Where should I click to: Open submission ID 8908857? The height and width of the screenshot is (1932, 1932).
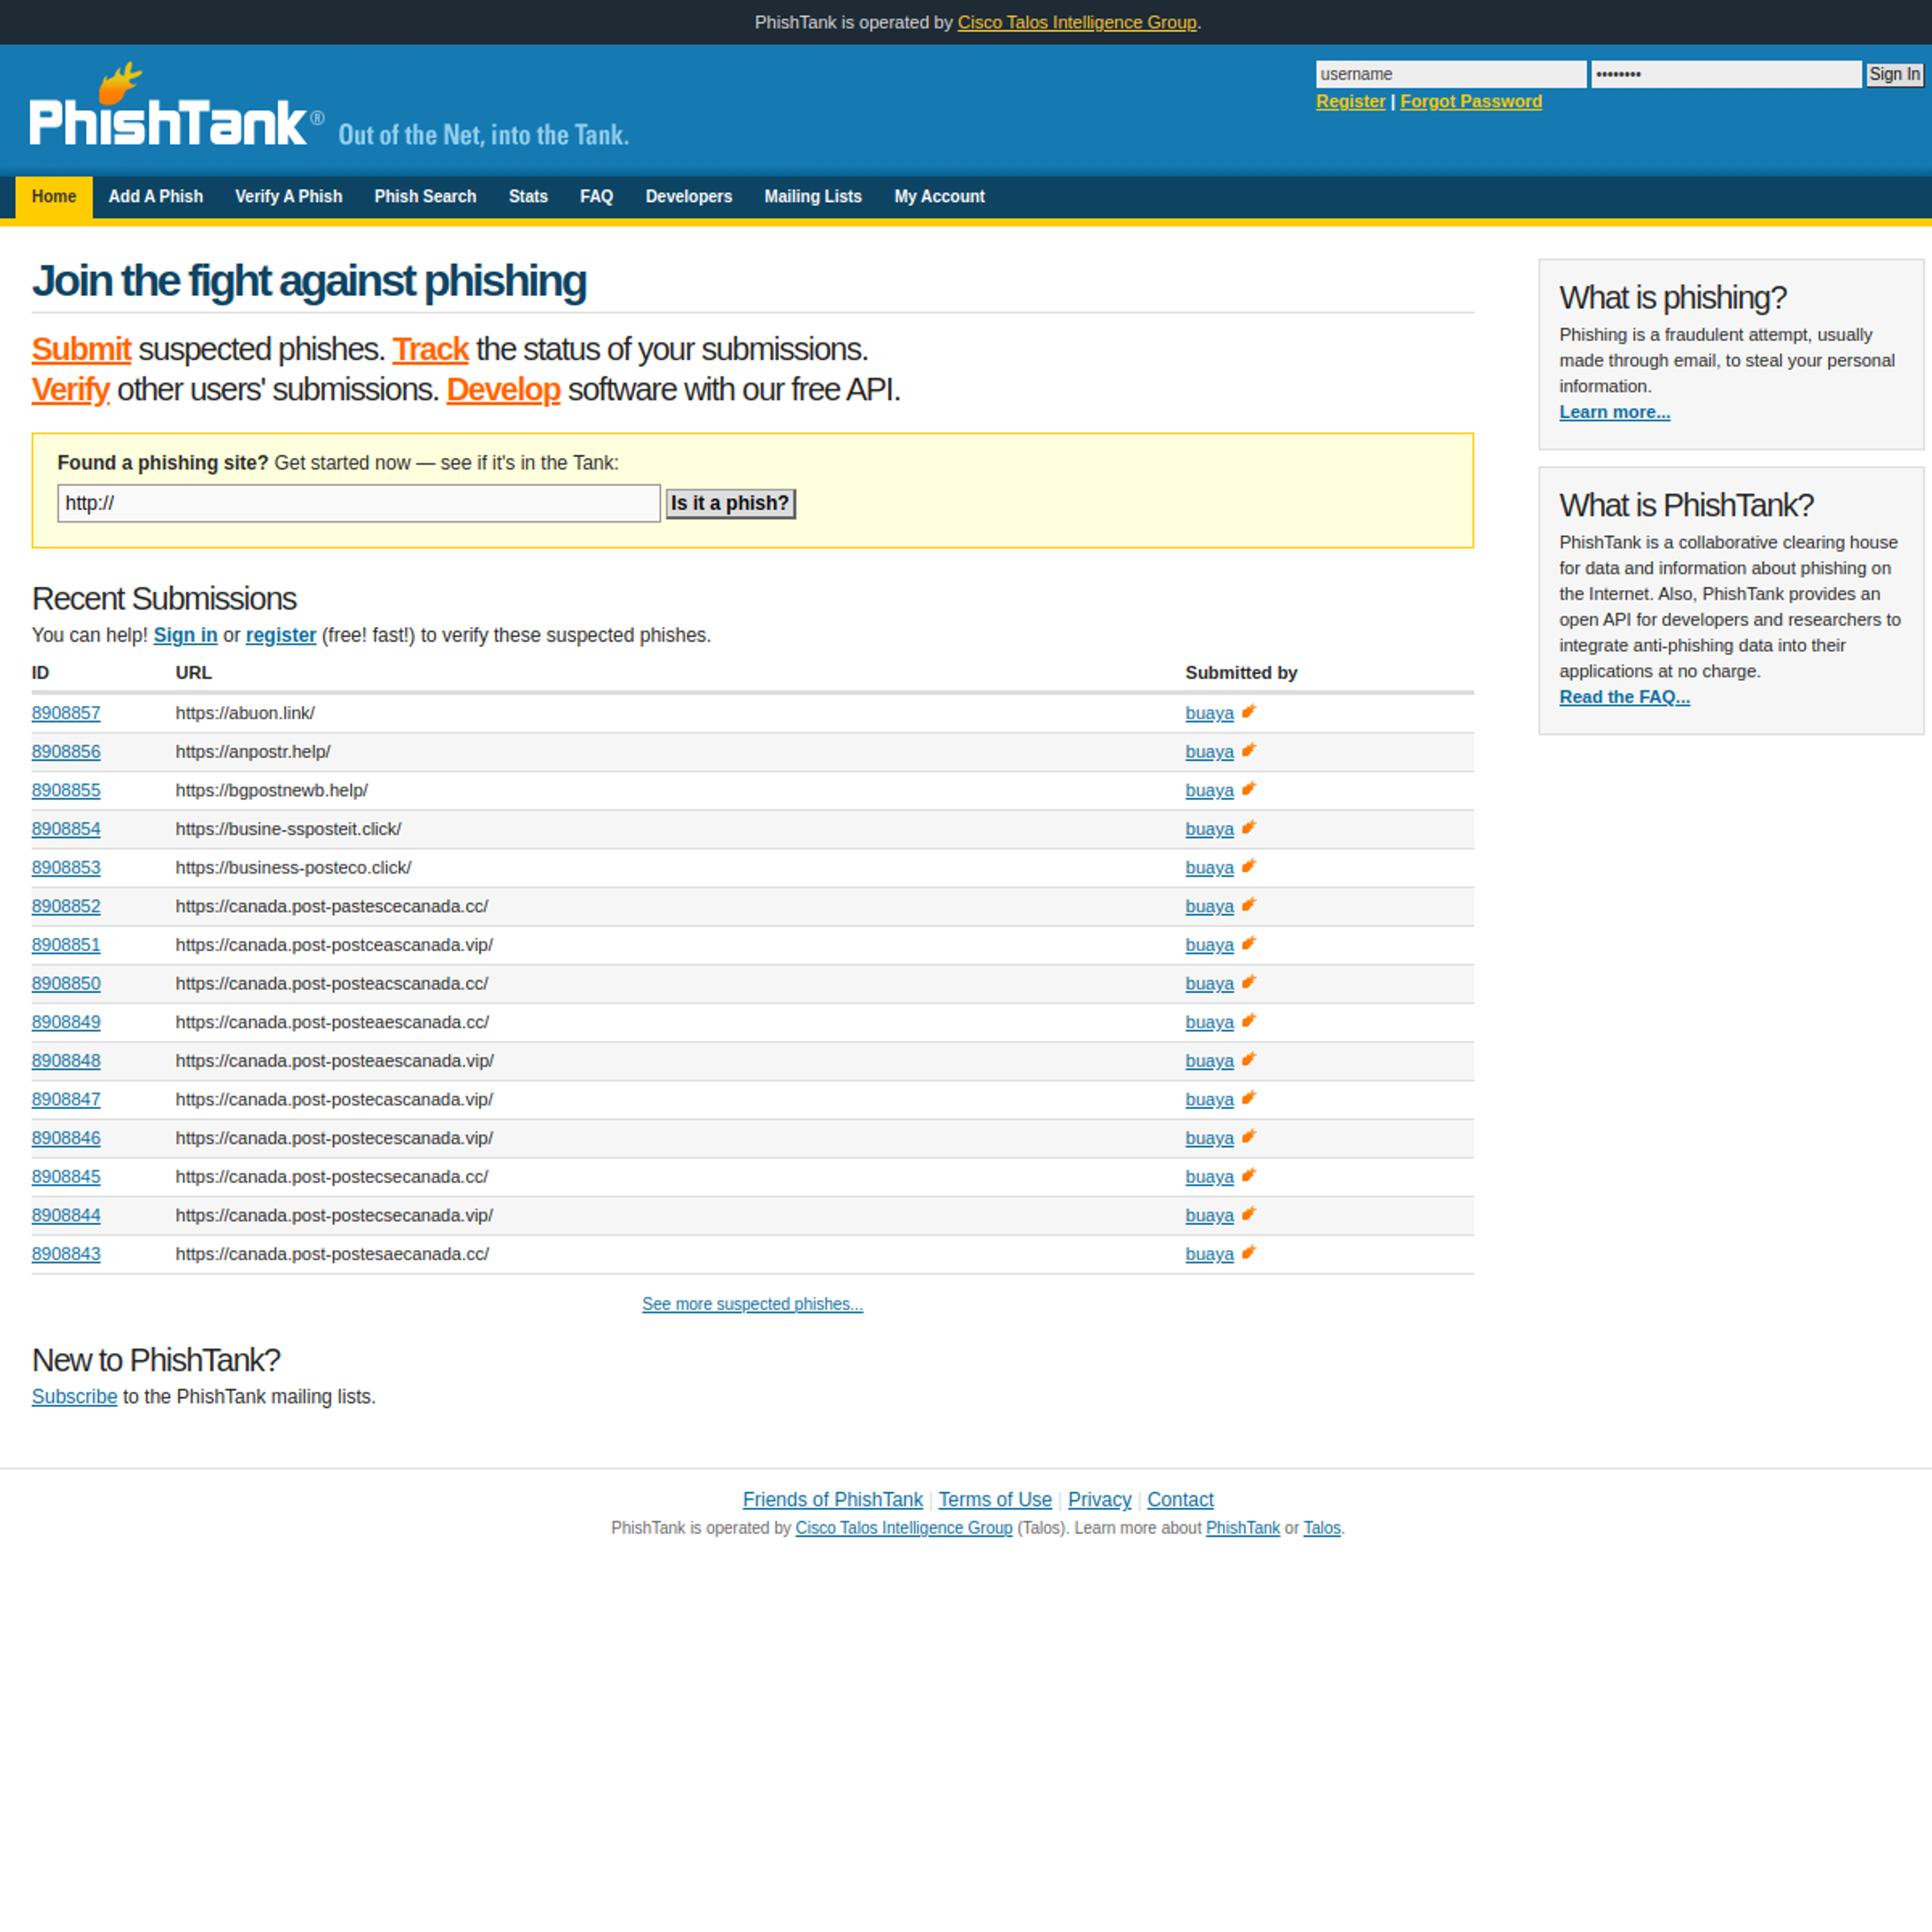pos(66,713)
